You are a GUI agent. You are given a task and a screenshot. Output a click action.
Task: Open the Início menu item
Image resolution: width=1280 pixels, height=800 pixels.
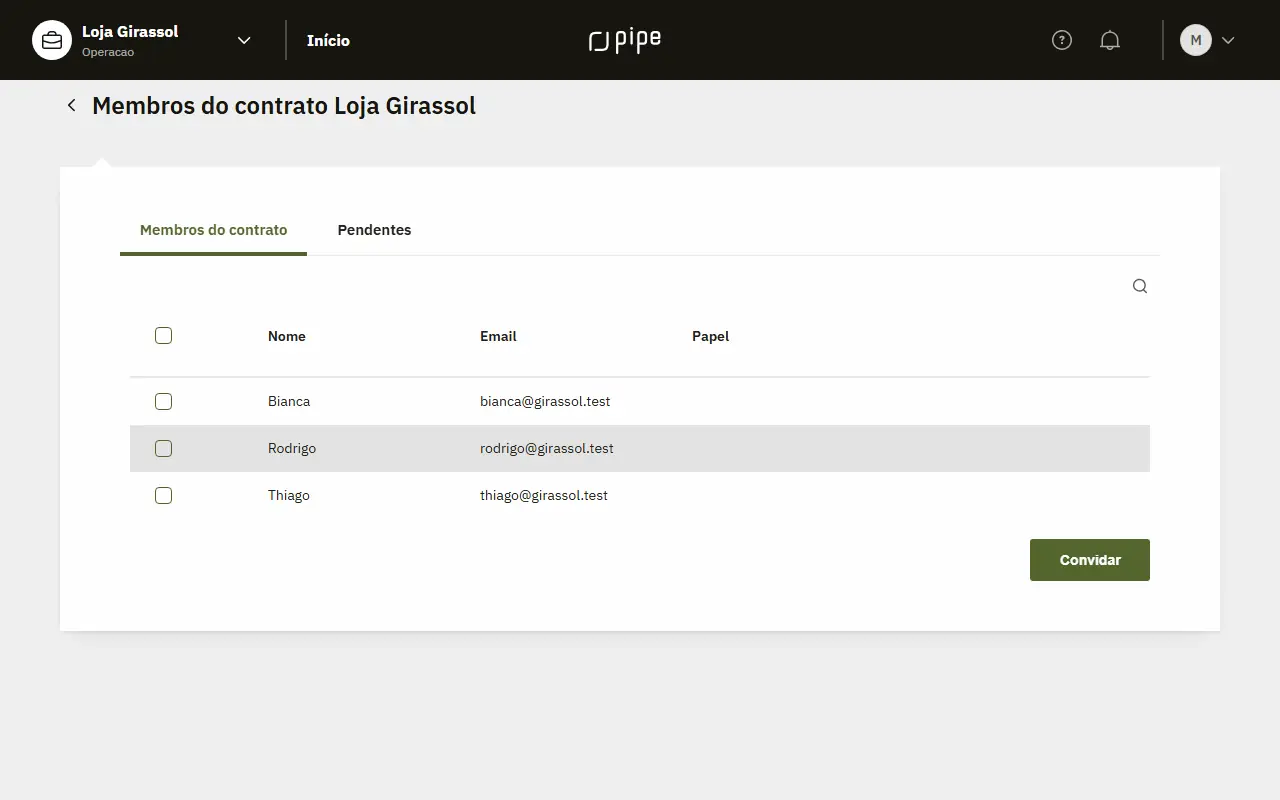(x=328, y=40)
